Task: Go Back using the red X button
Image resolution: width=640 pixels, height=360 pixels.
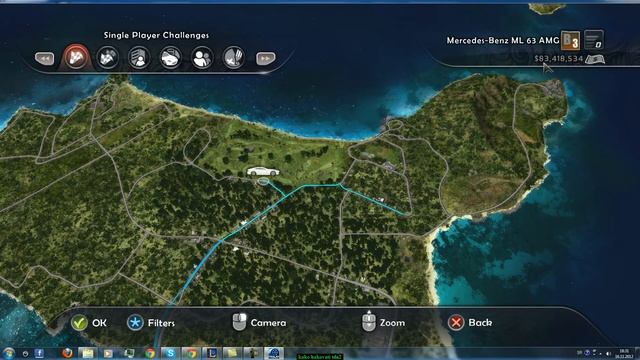Action: click(x=456, y=323)
